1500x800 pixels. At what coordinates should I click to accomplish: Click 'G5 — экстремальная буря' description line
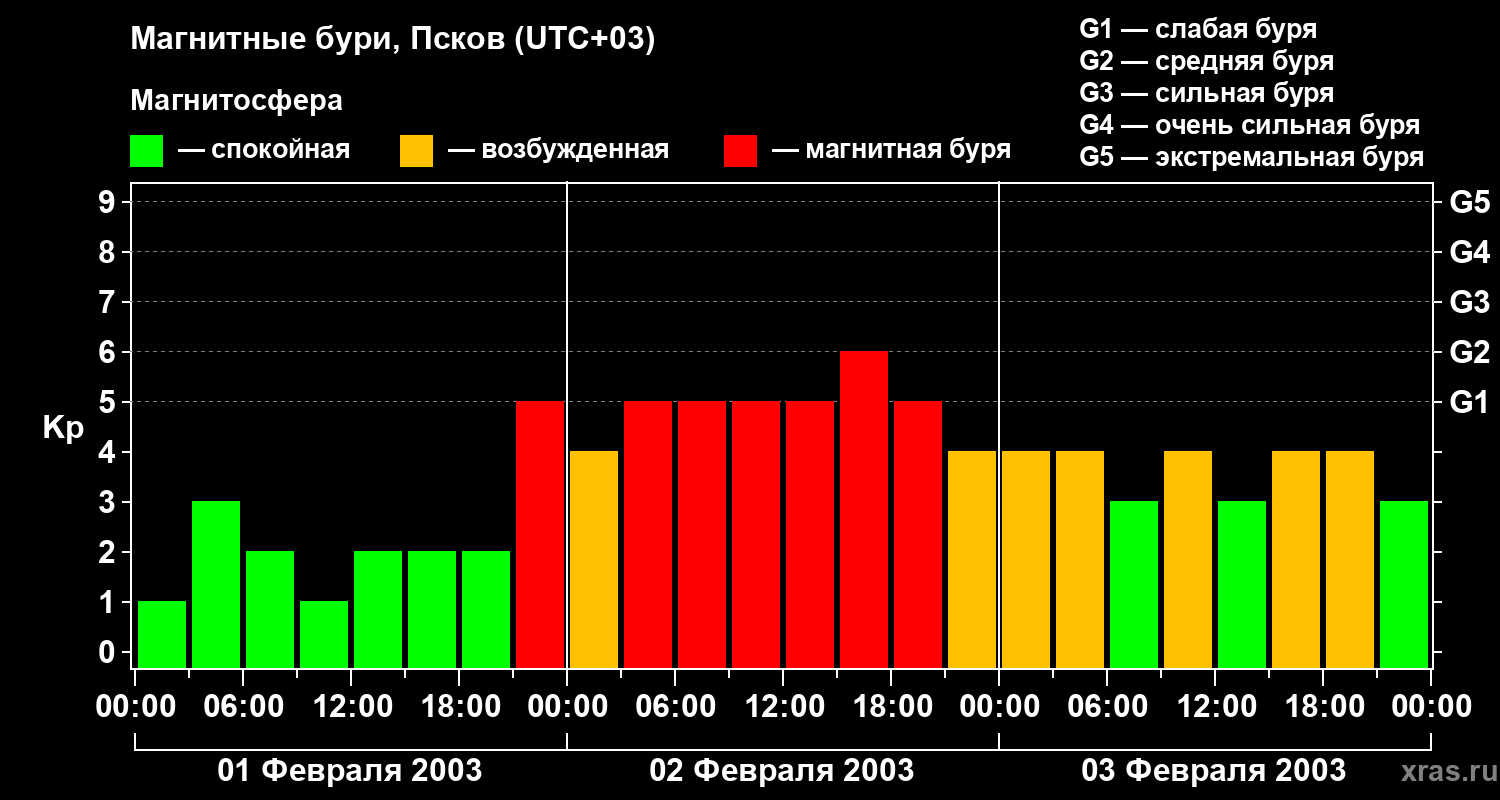coord(1251,158)
